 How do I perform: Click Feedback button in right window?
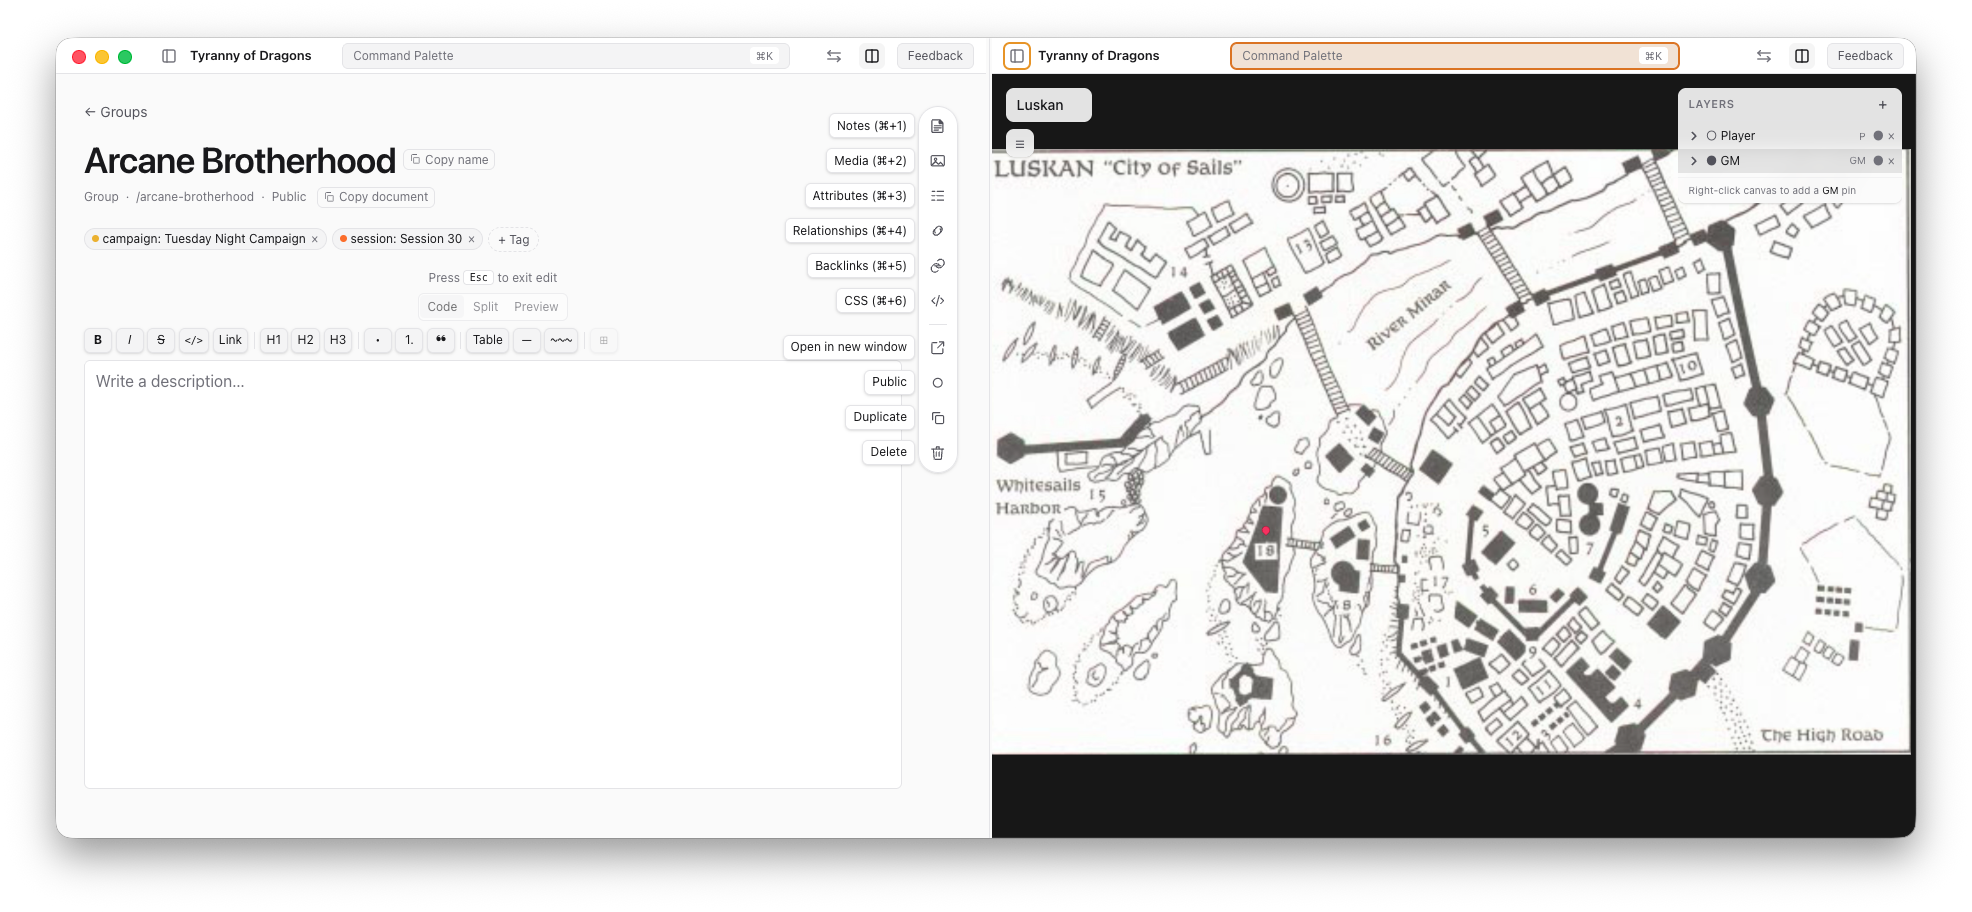[x=1865, y=56]
